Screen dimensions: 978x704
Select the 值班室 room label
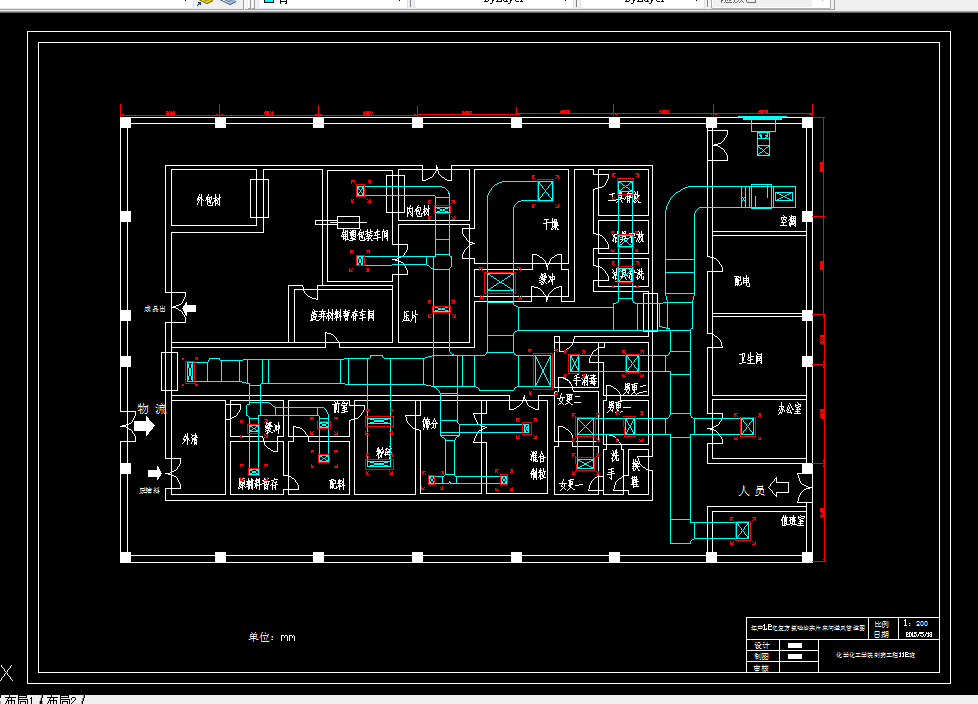pyautogui.click(x=793, y=521)
